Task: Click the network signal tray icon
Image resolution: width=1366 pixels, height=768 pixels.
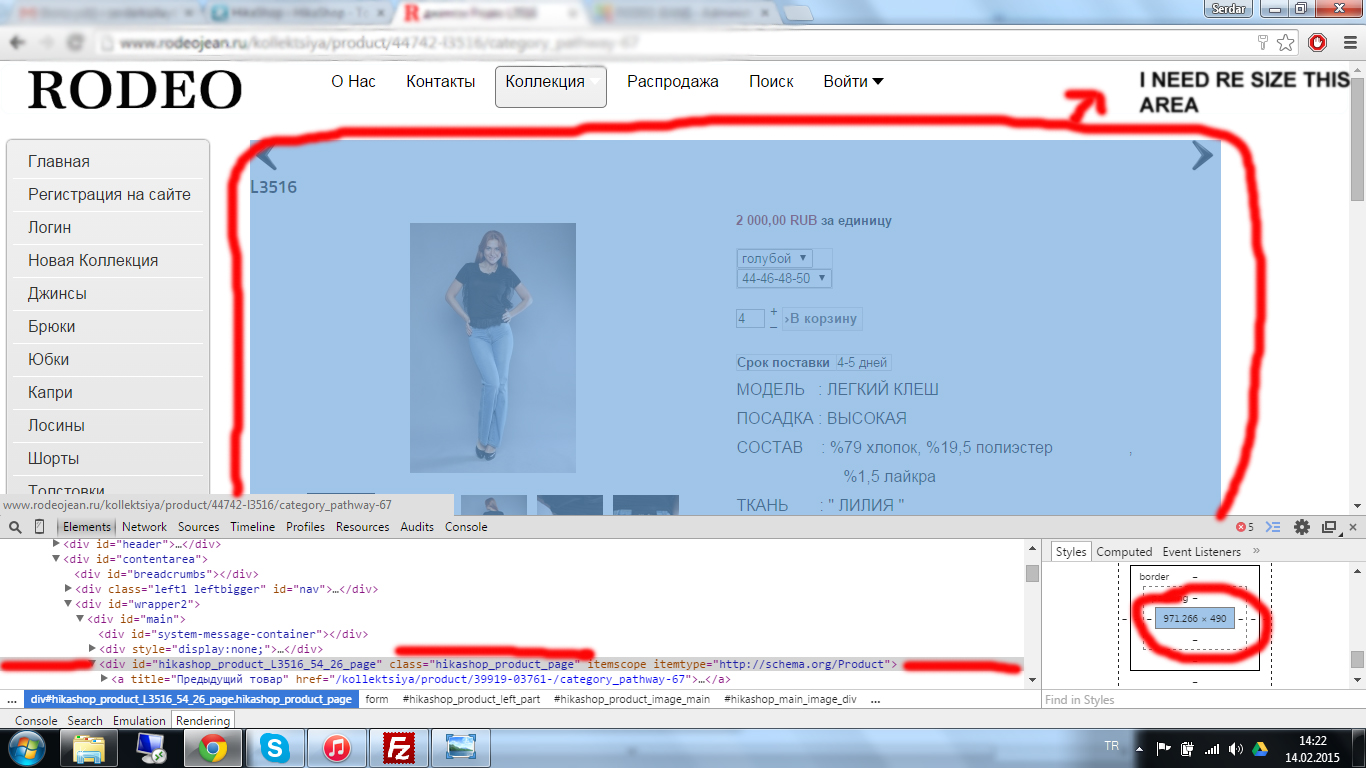Action: [1212, 747]
